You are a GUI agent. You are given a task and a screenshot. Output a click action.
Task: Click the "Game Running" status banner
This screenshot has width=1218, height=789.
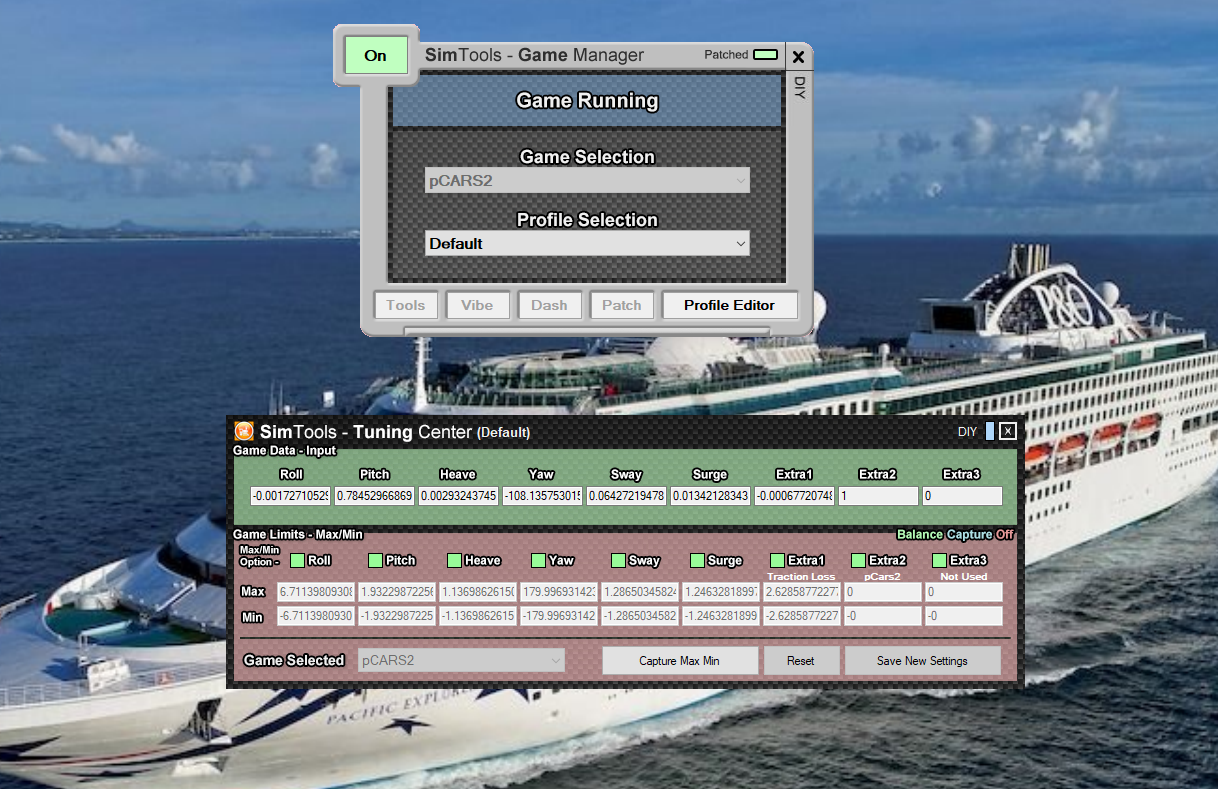(587, 101)
